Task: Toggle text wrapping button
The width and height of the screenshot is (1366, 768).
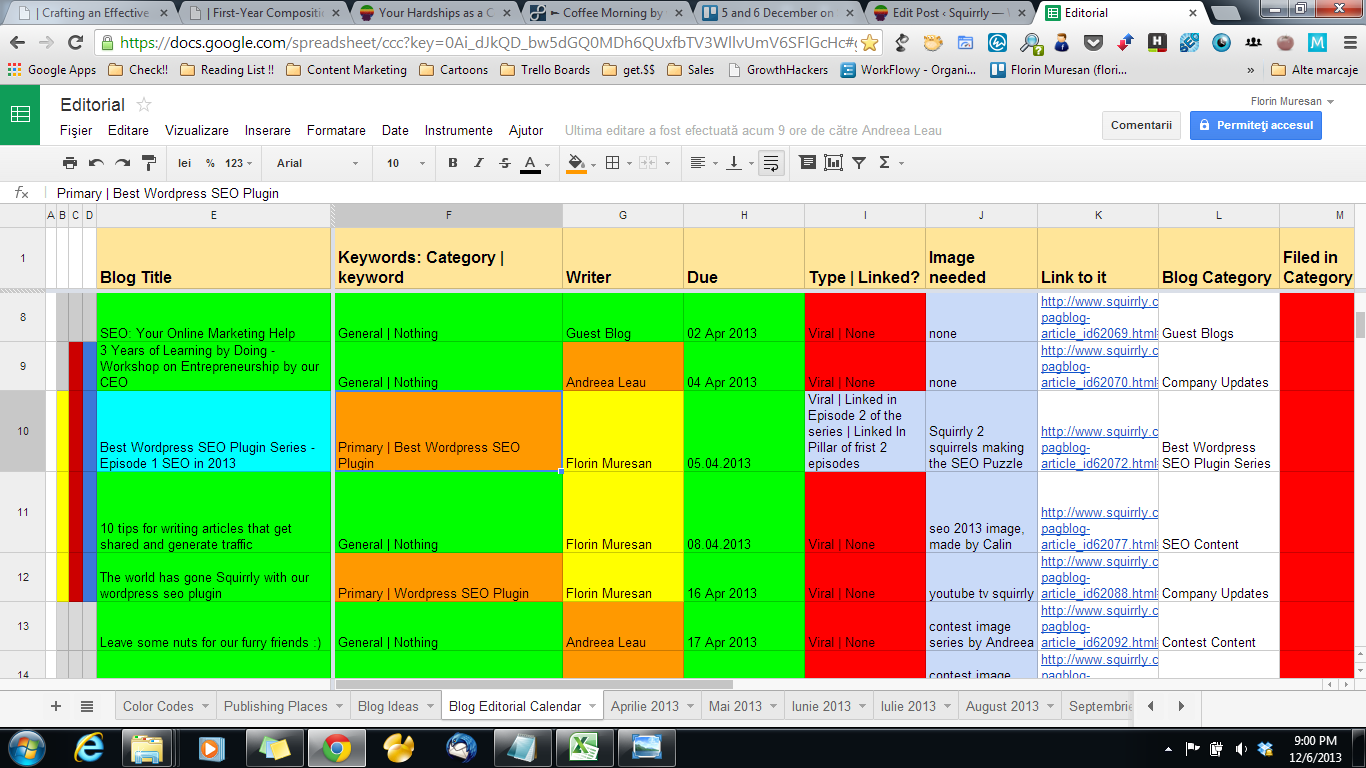Action: (x=770, y=163)
